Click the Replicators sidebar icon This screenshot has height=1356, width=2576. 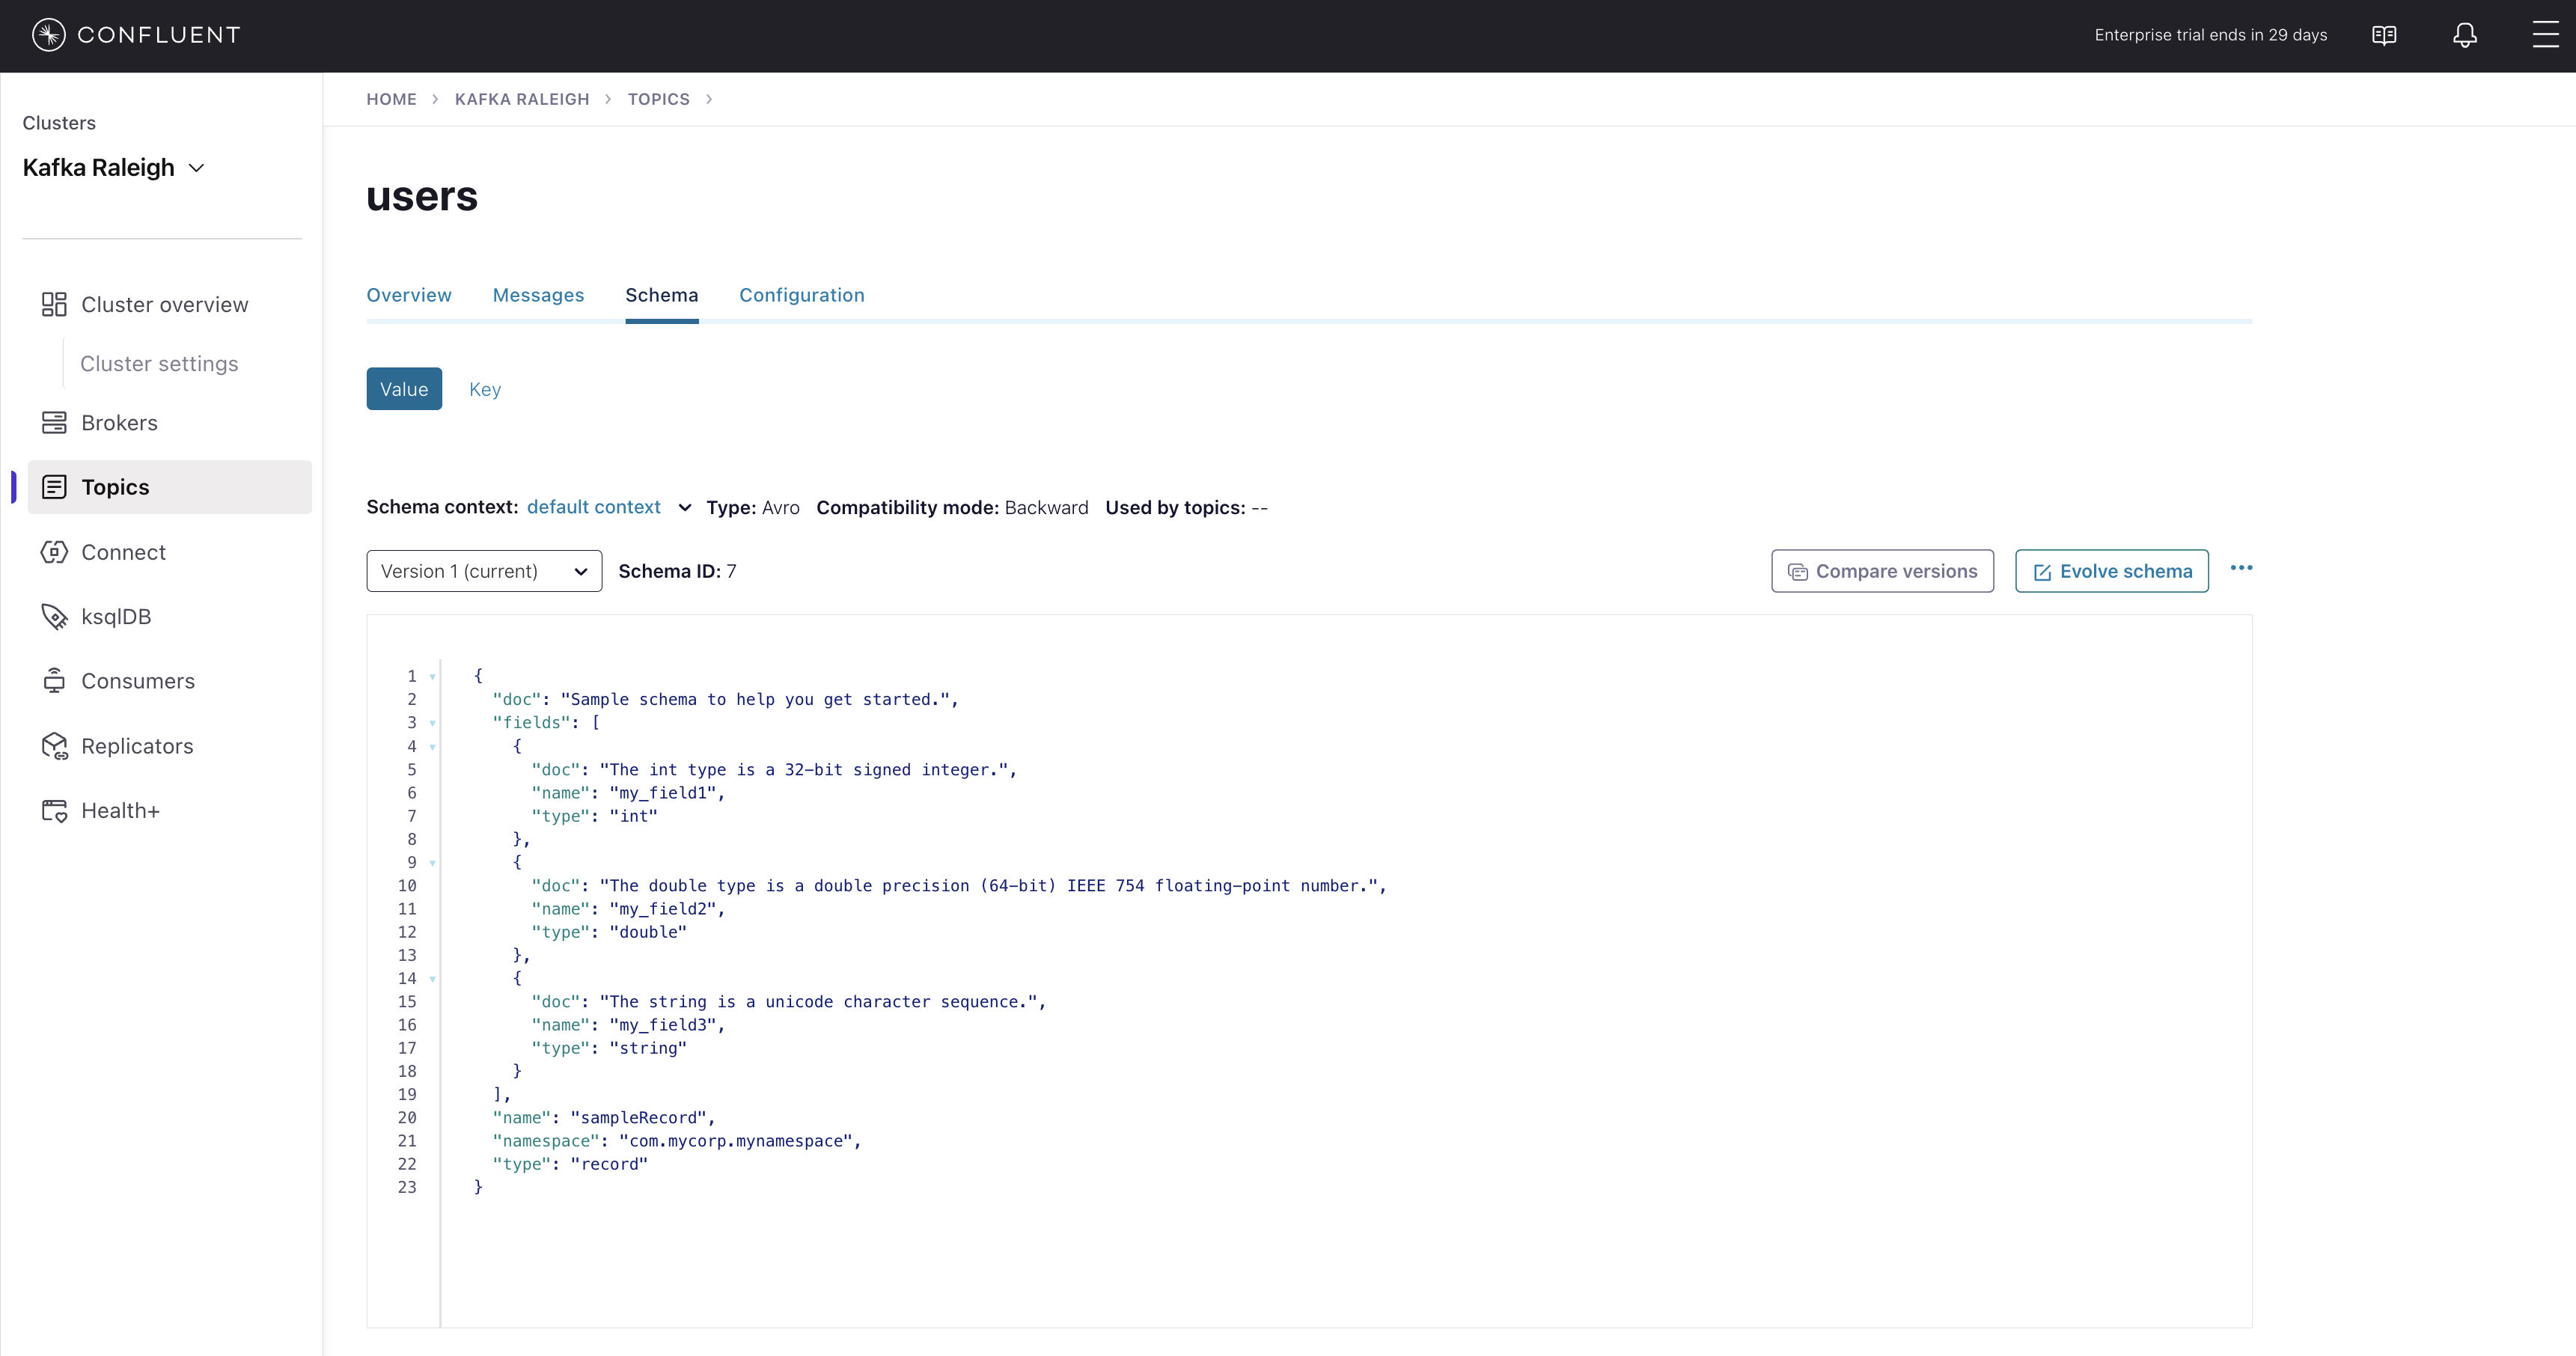(x=54, y=746)
